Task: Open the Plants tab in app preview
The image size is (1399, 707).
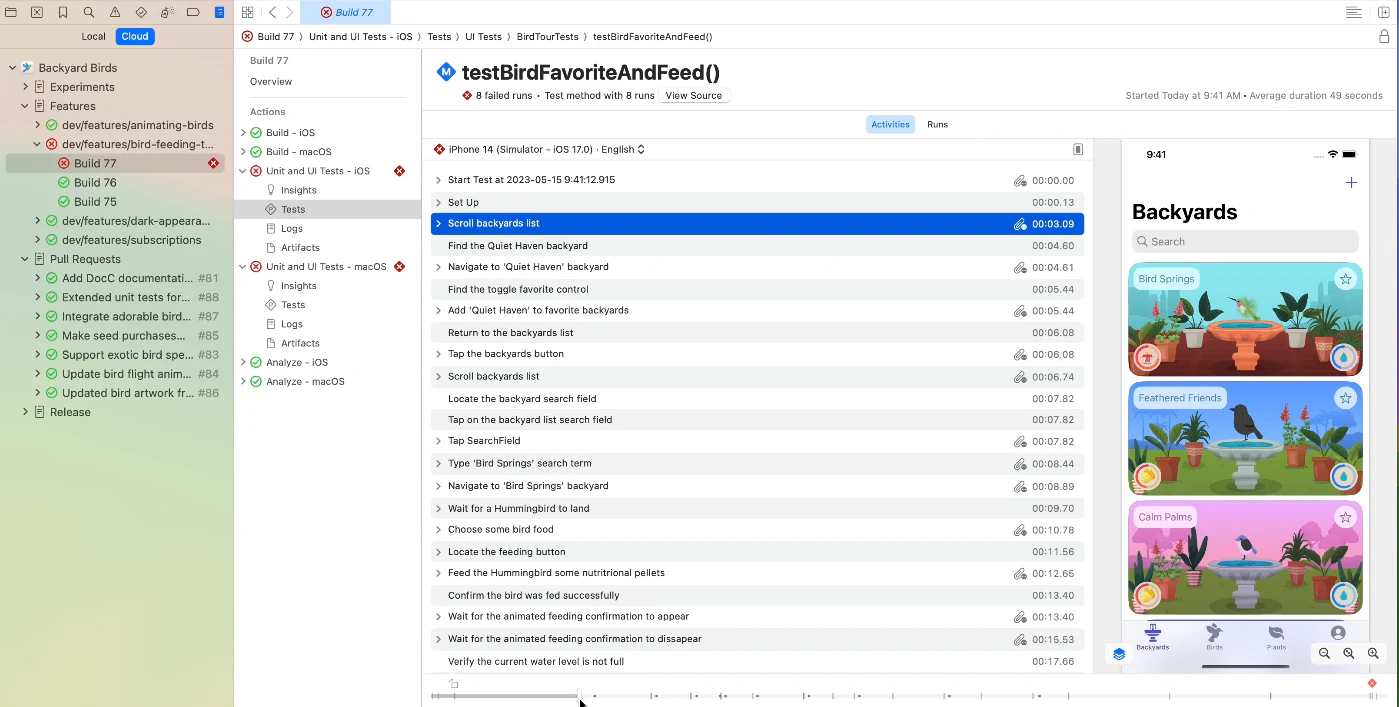Action: coord(1276,637)
